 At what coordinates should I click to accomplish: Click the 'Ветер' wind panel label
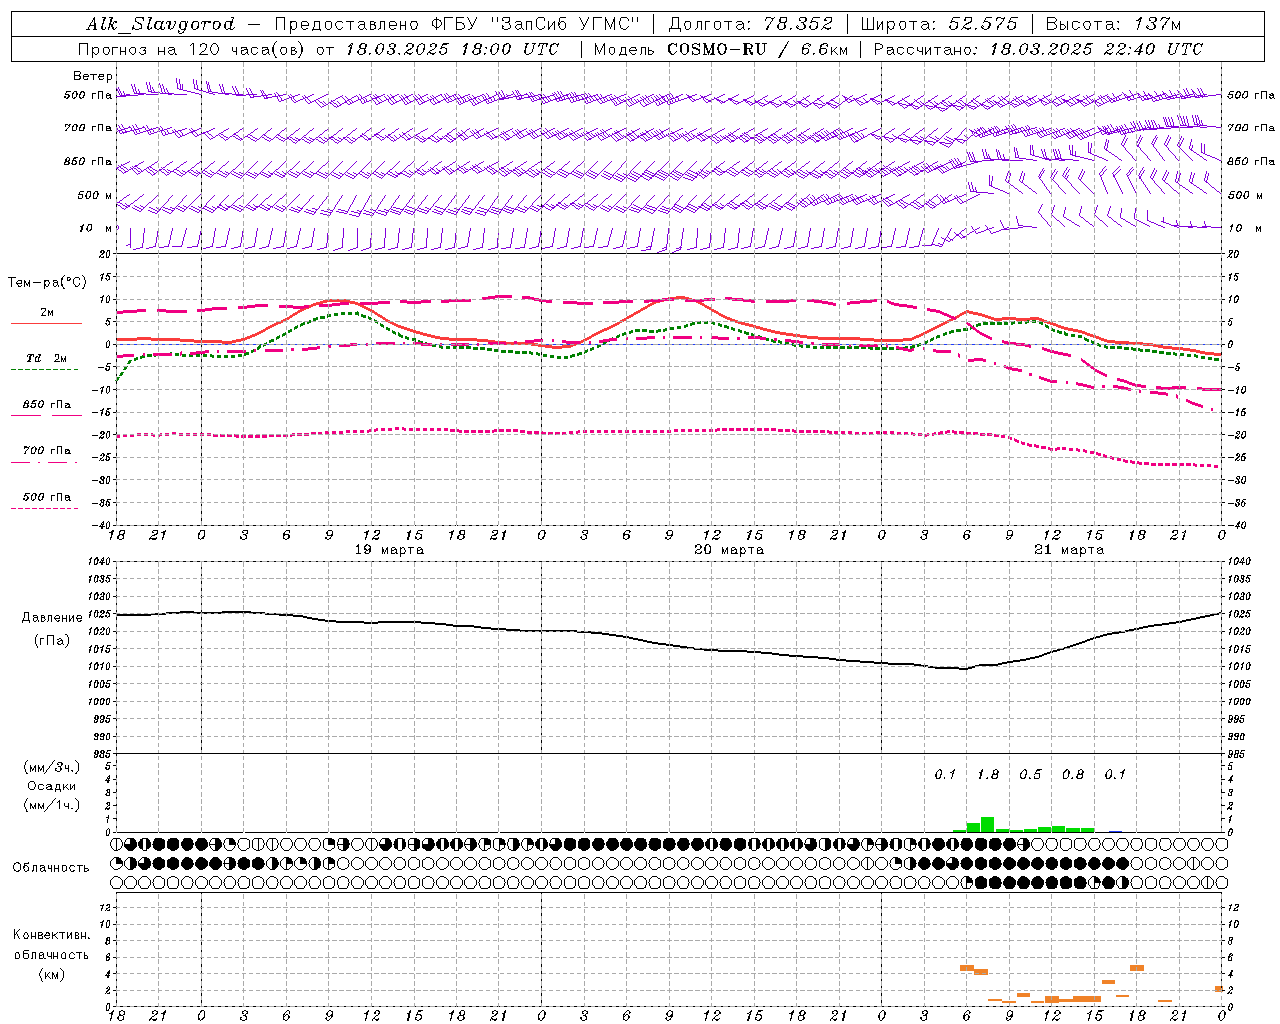point(93,76)
